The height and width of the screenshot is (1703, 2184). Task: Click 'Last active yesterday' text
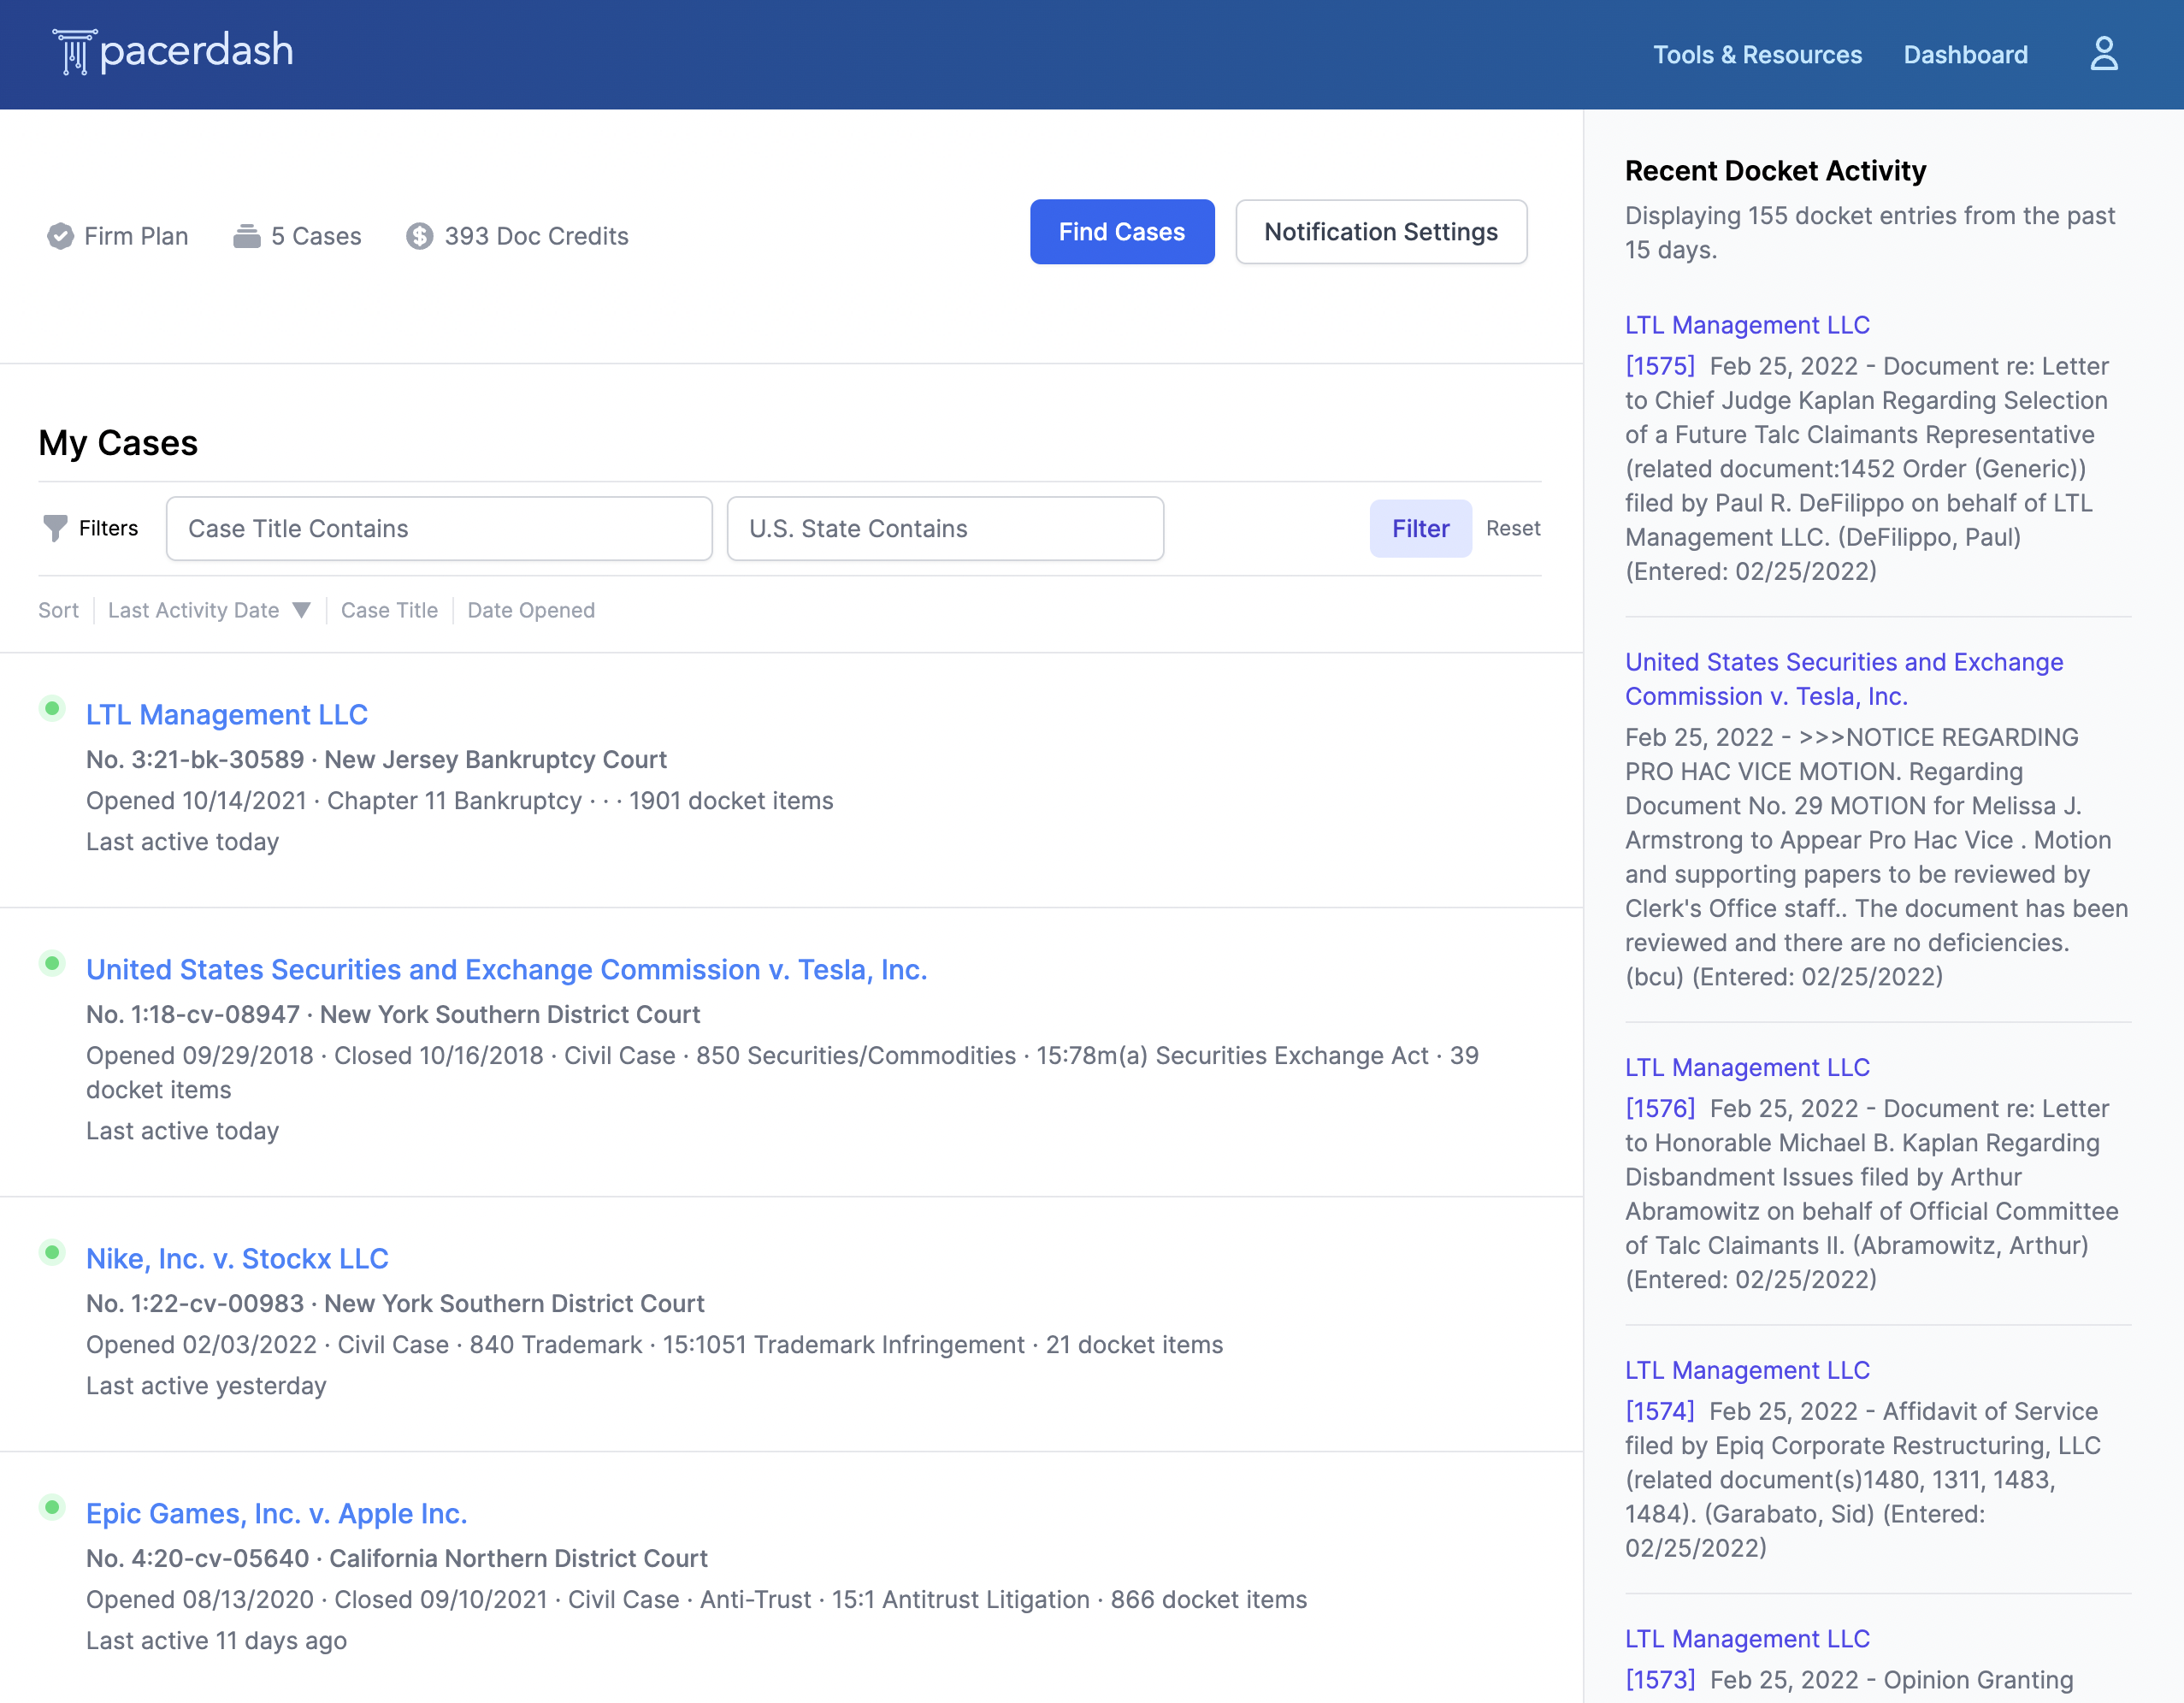[x=206, y=1386]
